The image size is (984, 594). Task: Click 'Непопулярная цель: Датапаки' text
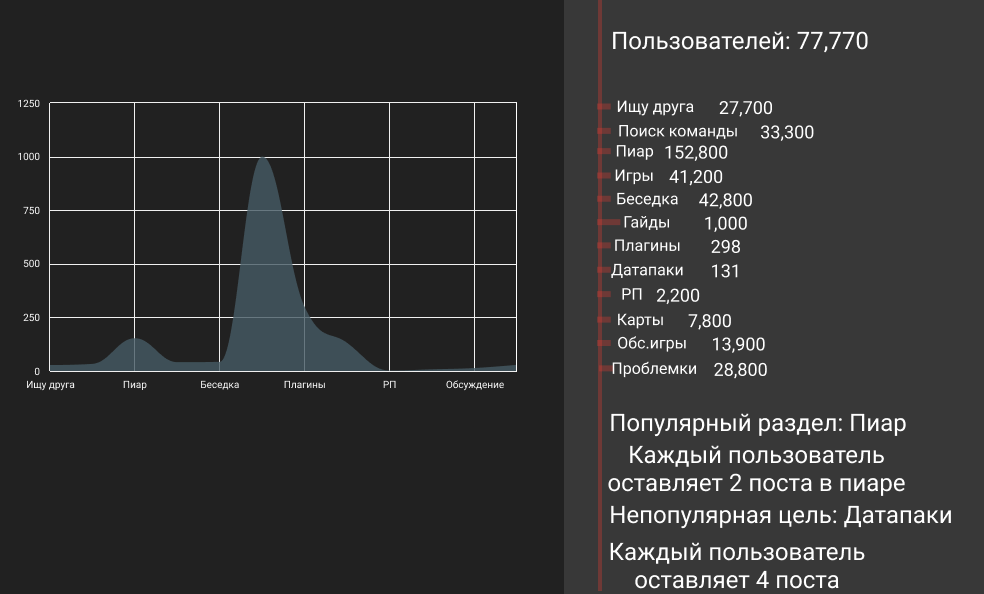781,515
